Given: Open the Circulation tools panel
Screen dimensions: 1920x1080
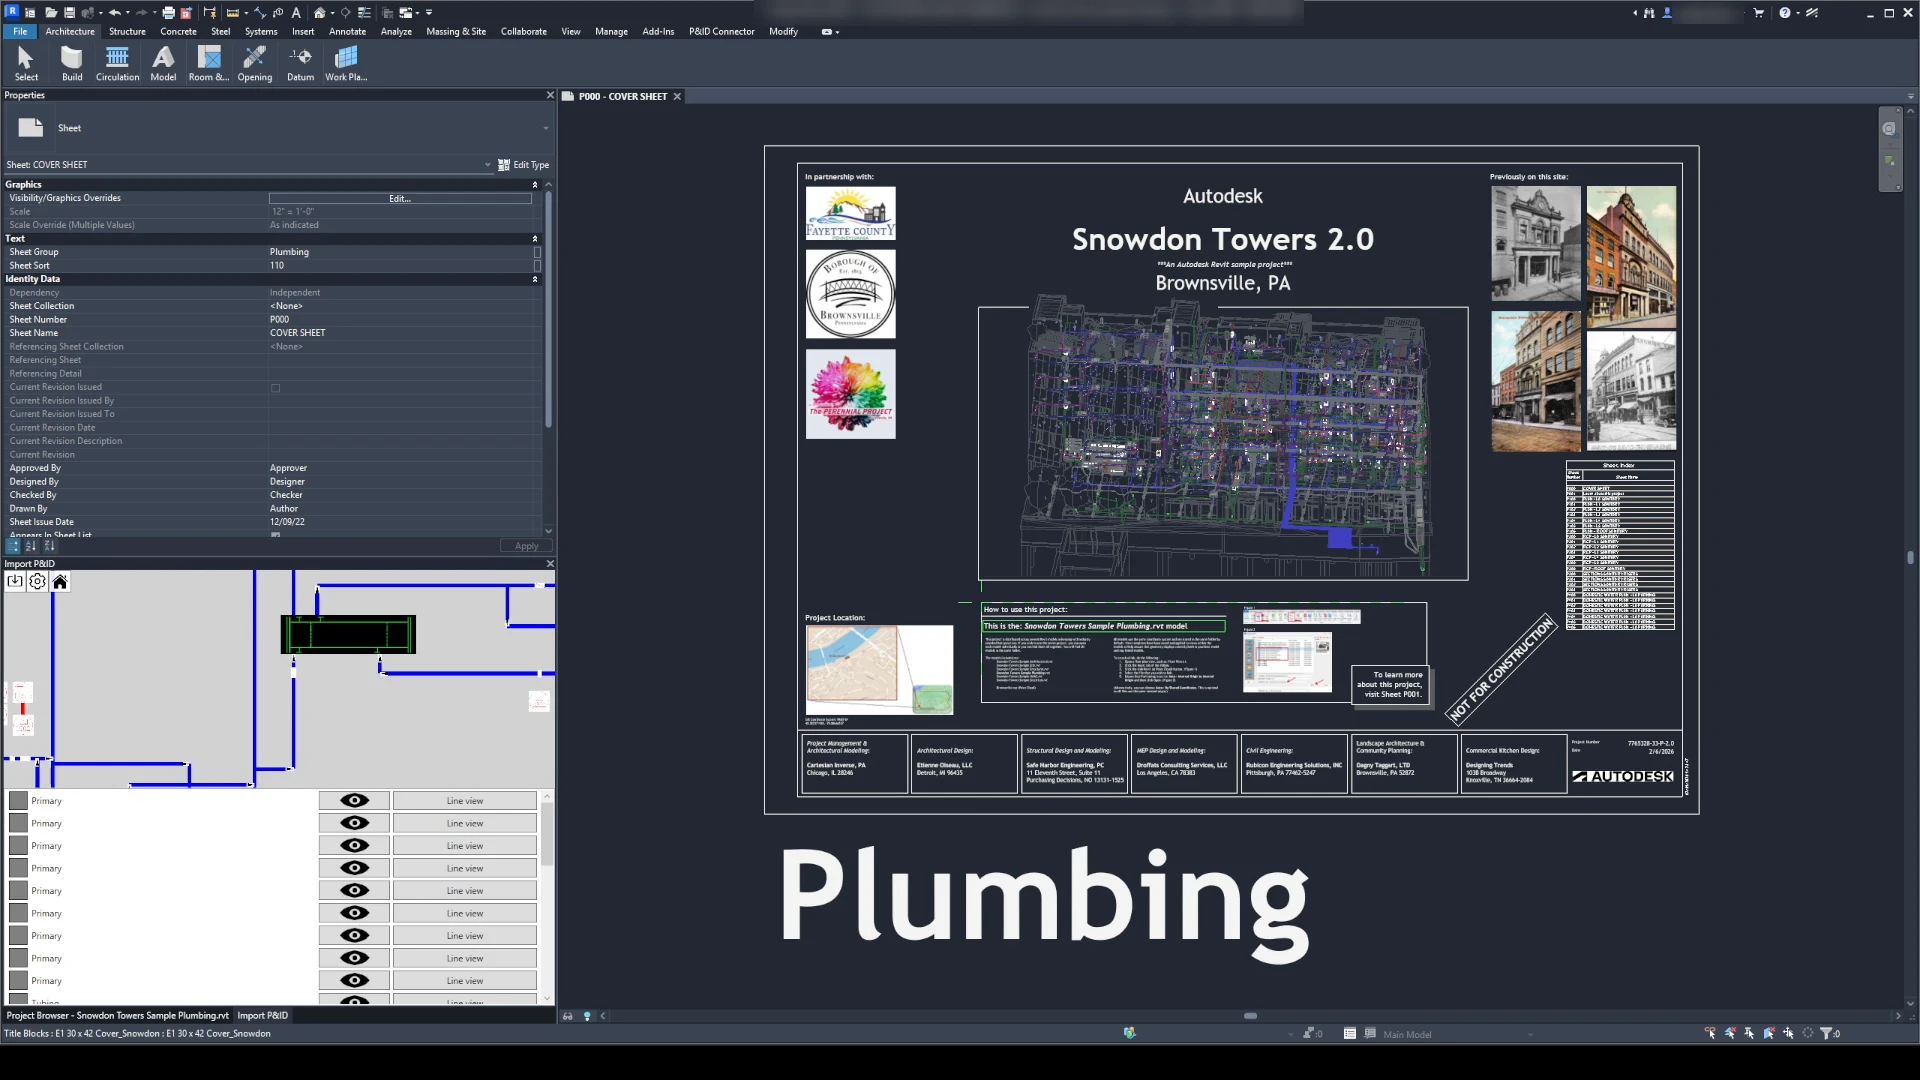Looking at the screenshot, I should tap(117, 63).
